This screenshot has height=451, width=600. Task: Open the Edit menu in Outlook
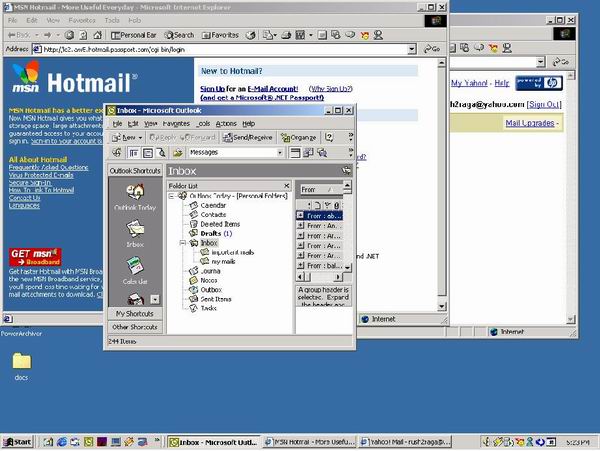point(133,124)
